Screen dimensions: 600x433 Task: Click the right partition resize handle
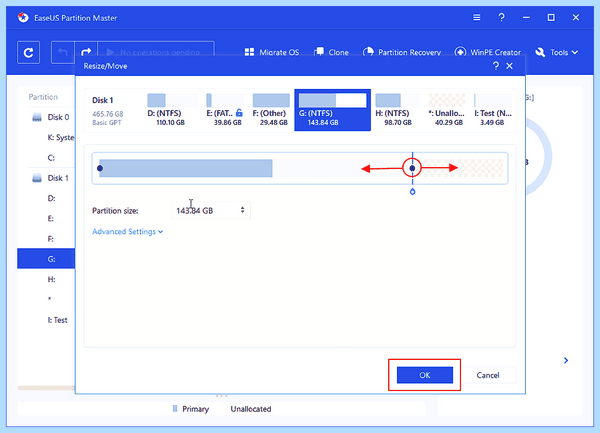point(412,168)
